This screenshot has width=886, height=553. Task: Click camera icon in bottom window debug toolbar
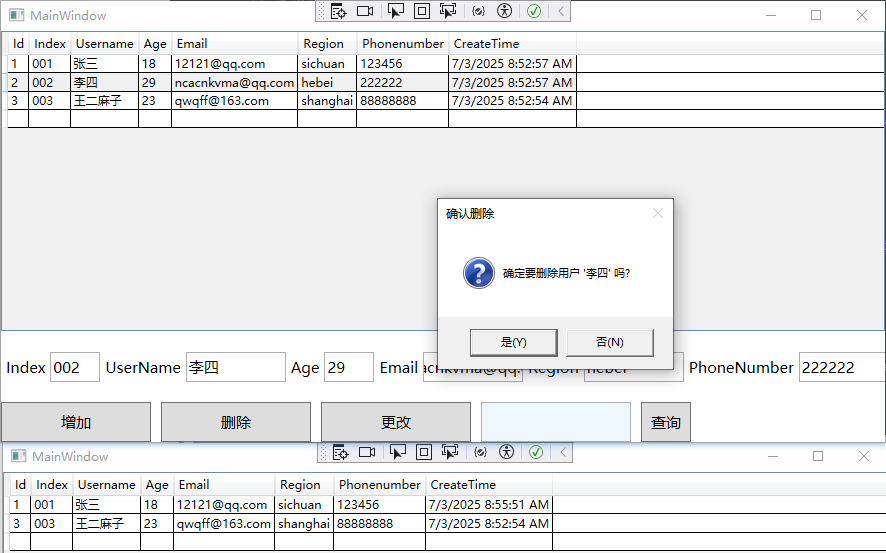point(367,452)
